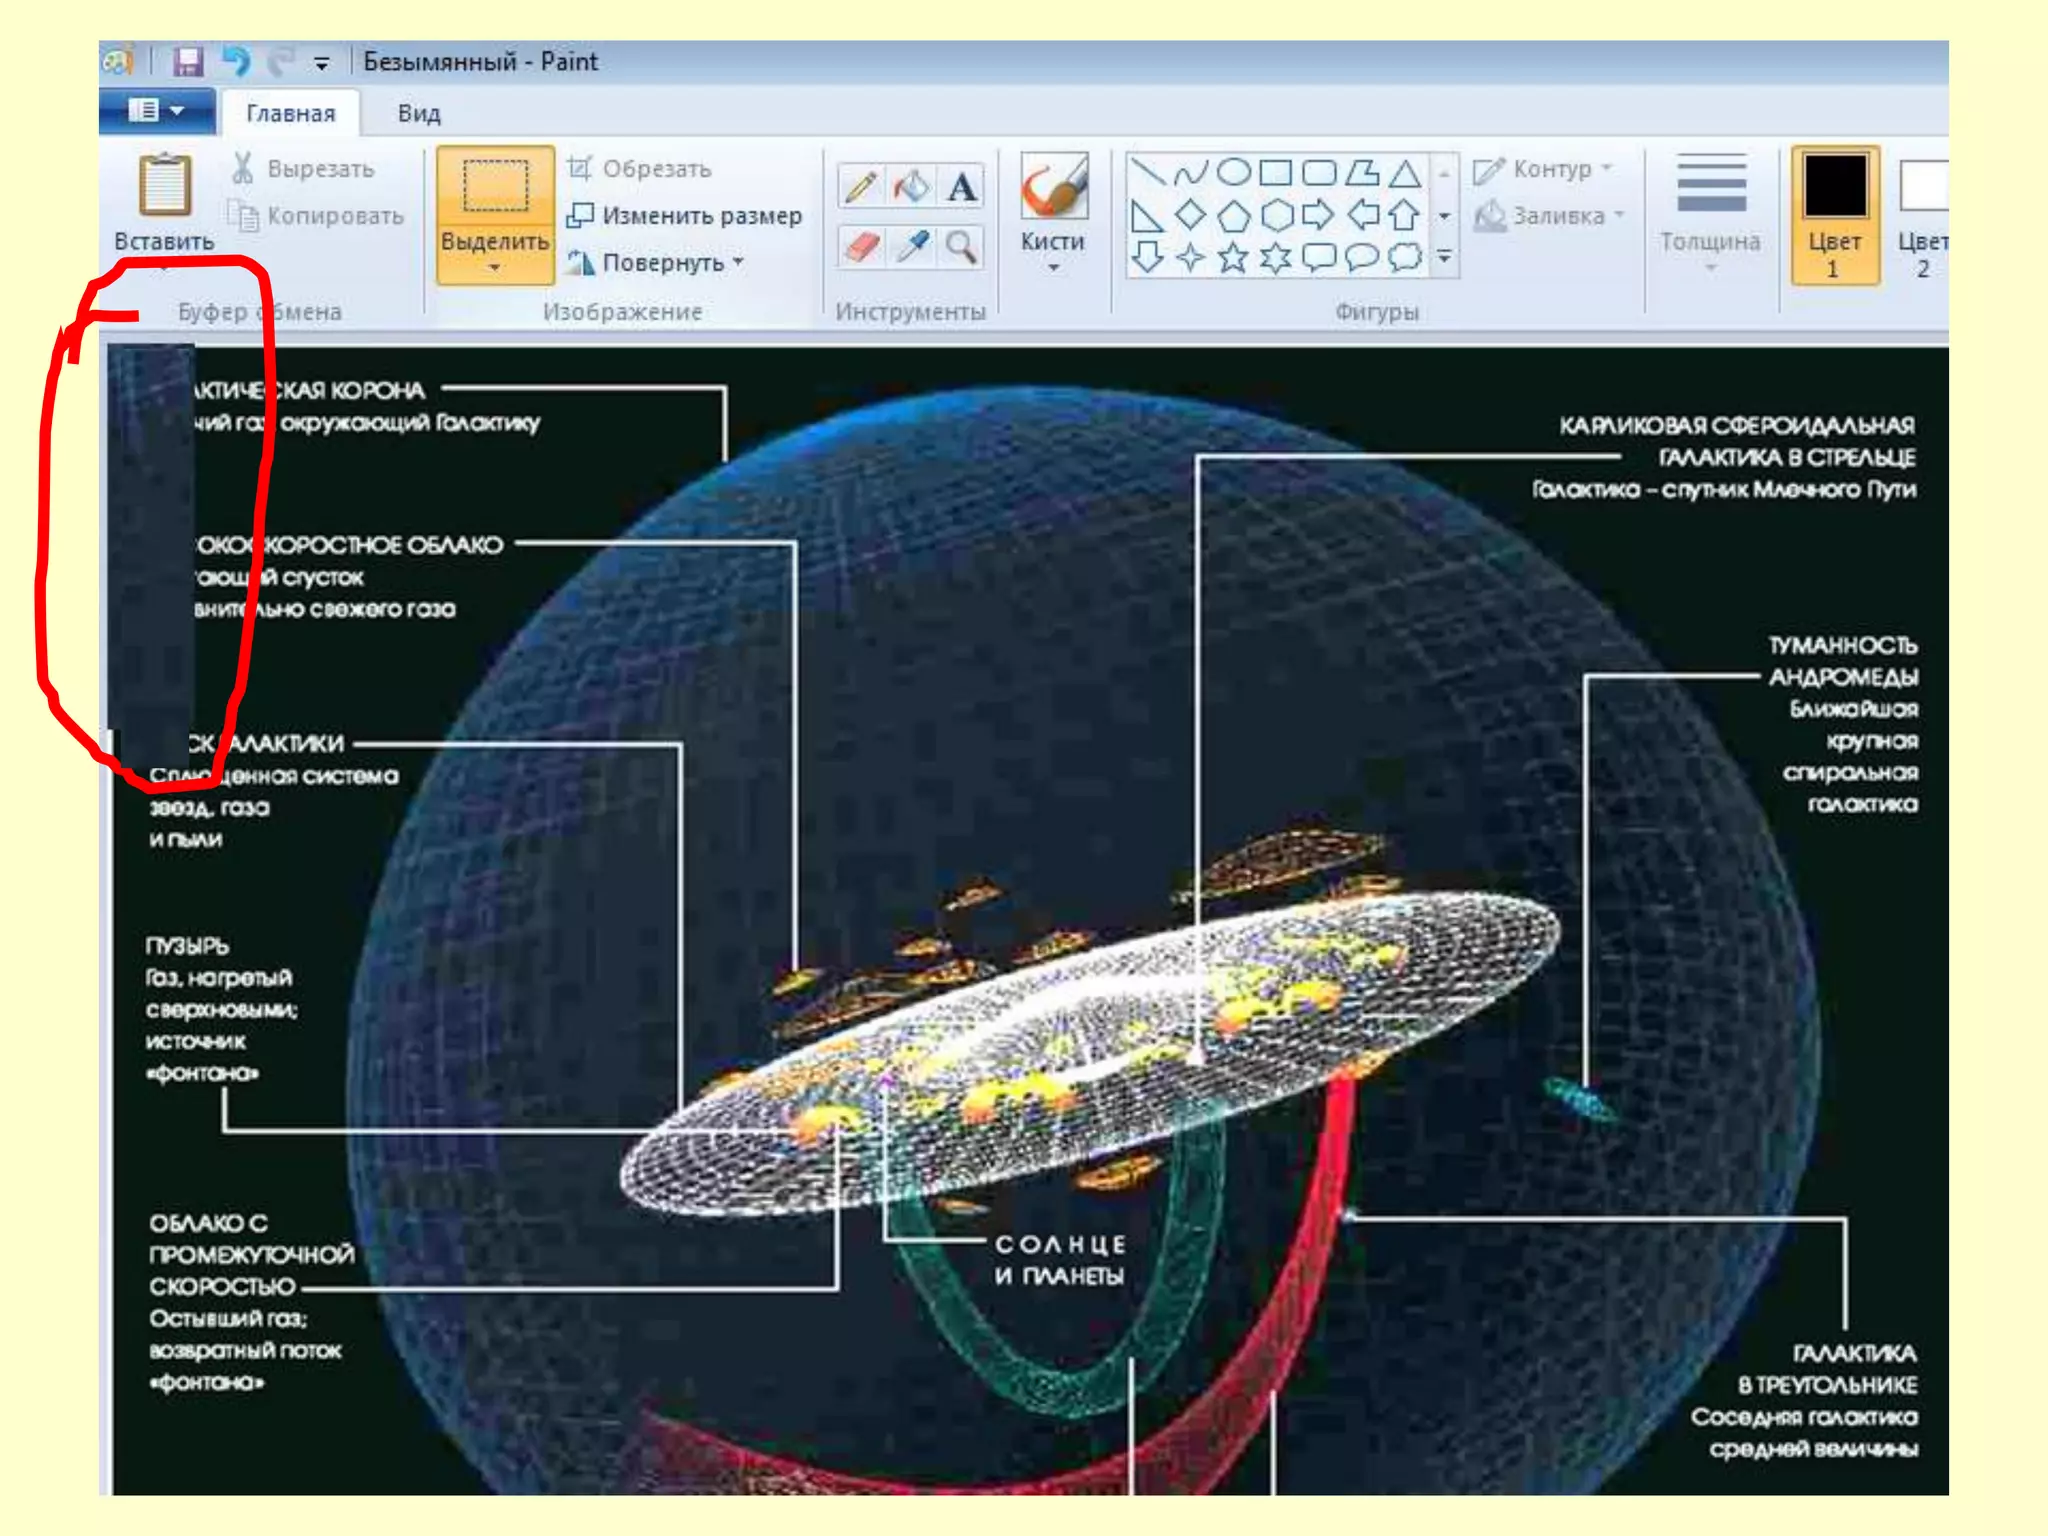Expand the Кисти brushes dropdown
The width and height of the screenshot is (2048, 1536).
click(x=1052, y=267)
